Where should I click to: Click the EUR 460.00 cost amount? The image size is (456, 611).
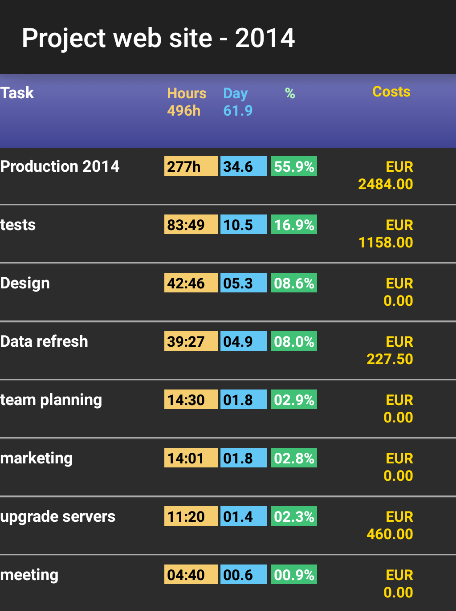click(390, 525)
